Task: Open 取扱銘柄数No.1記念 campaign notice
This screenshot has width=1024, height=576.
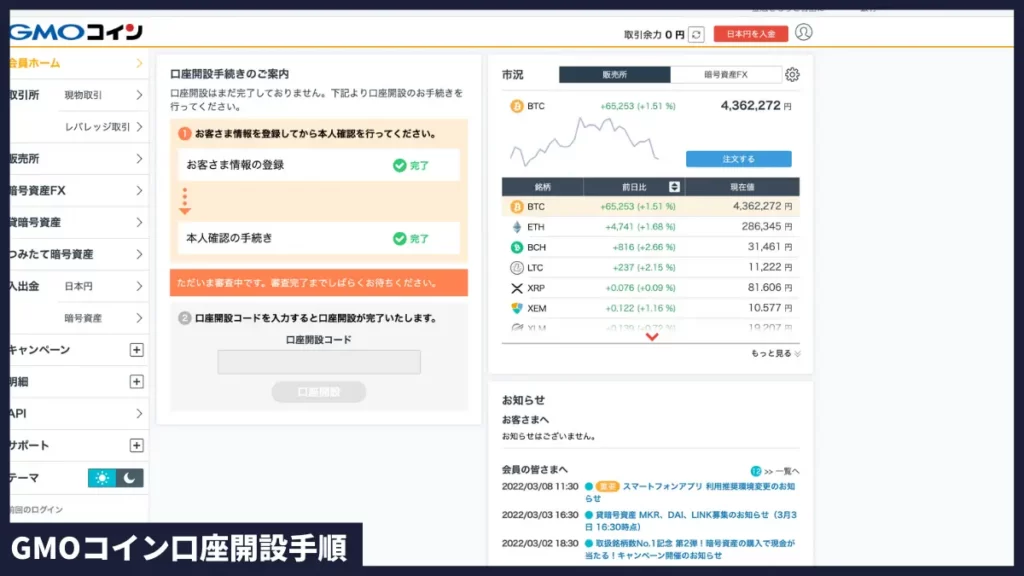Action: [690, 549]
